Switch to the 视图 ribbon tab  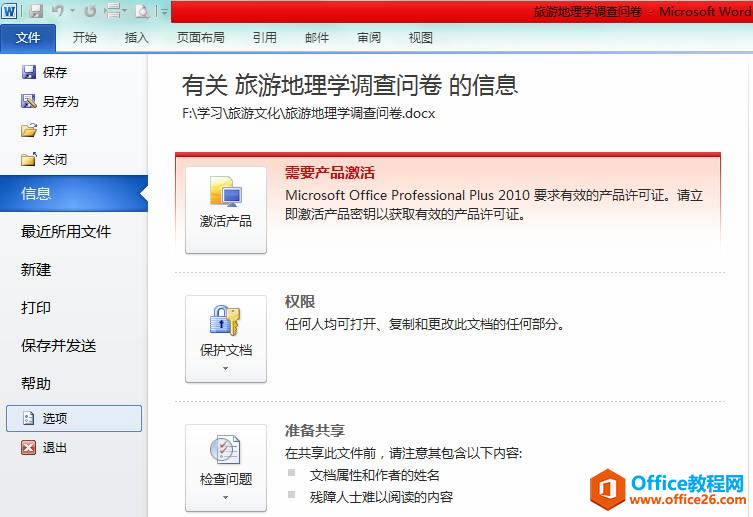[x=421, y=37]
